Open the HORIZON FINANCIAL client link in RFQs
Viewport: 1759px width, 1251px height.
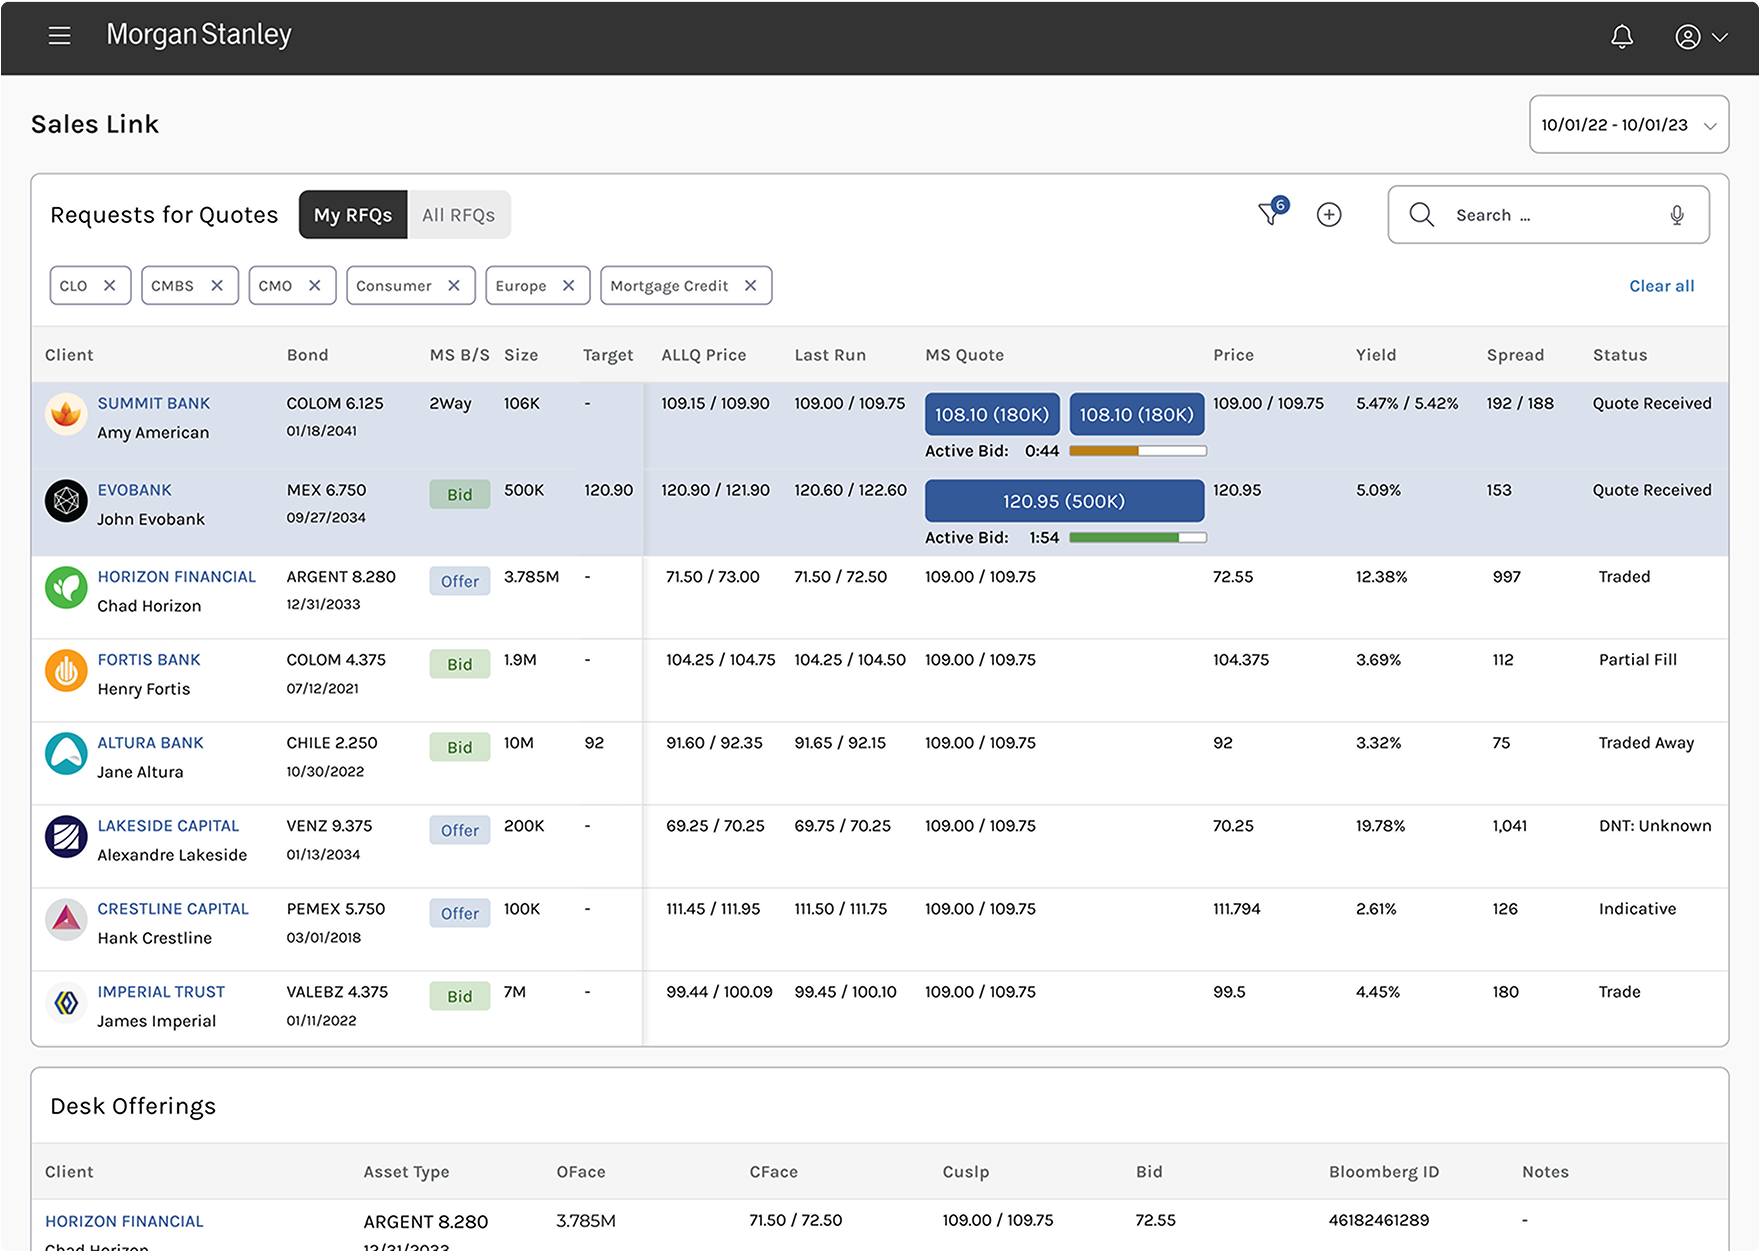point(176,577)
